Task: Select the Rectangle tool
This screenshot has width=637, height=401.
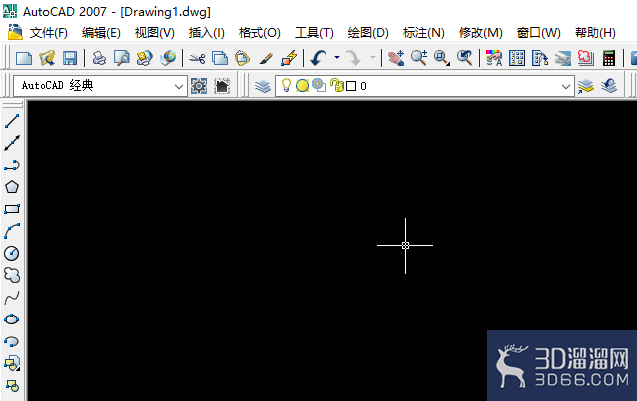Action: click(x=12, y=209)
